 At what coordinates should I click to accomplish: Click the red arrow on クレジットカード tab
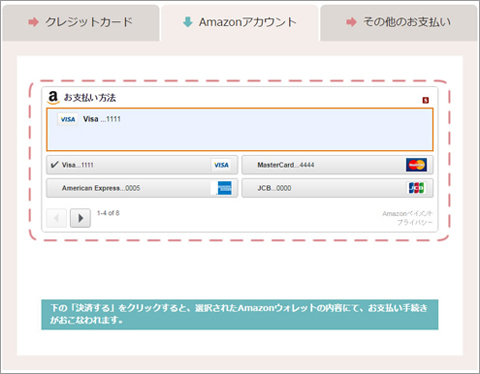(33, 22)
